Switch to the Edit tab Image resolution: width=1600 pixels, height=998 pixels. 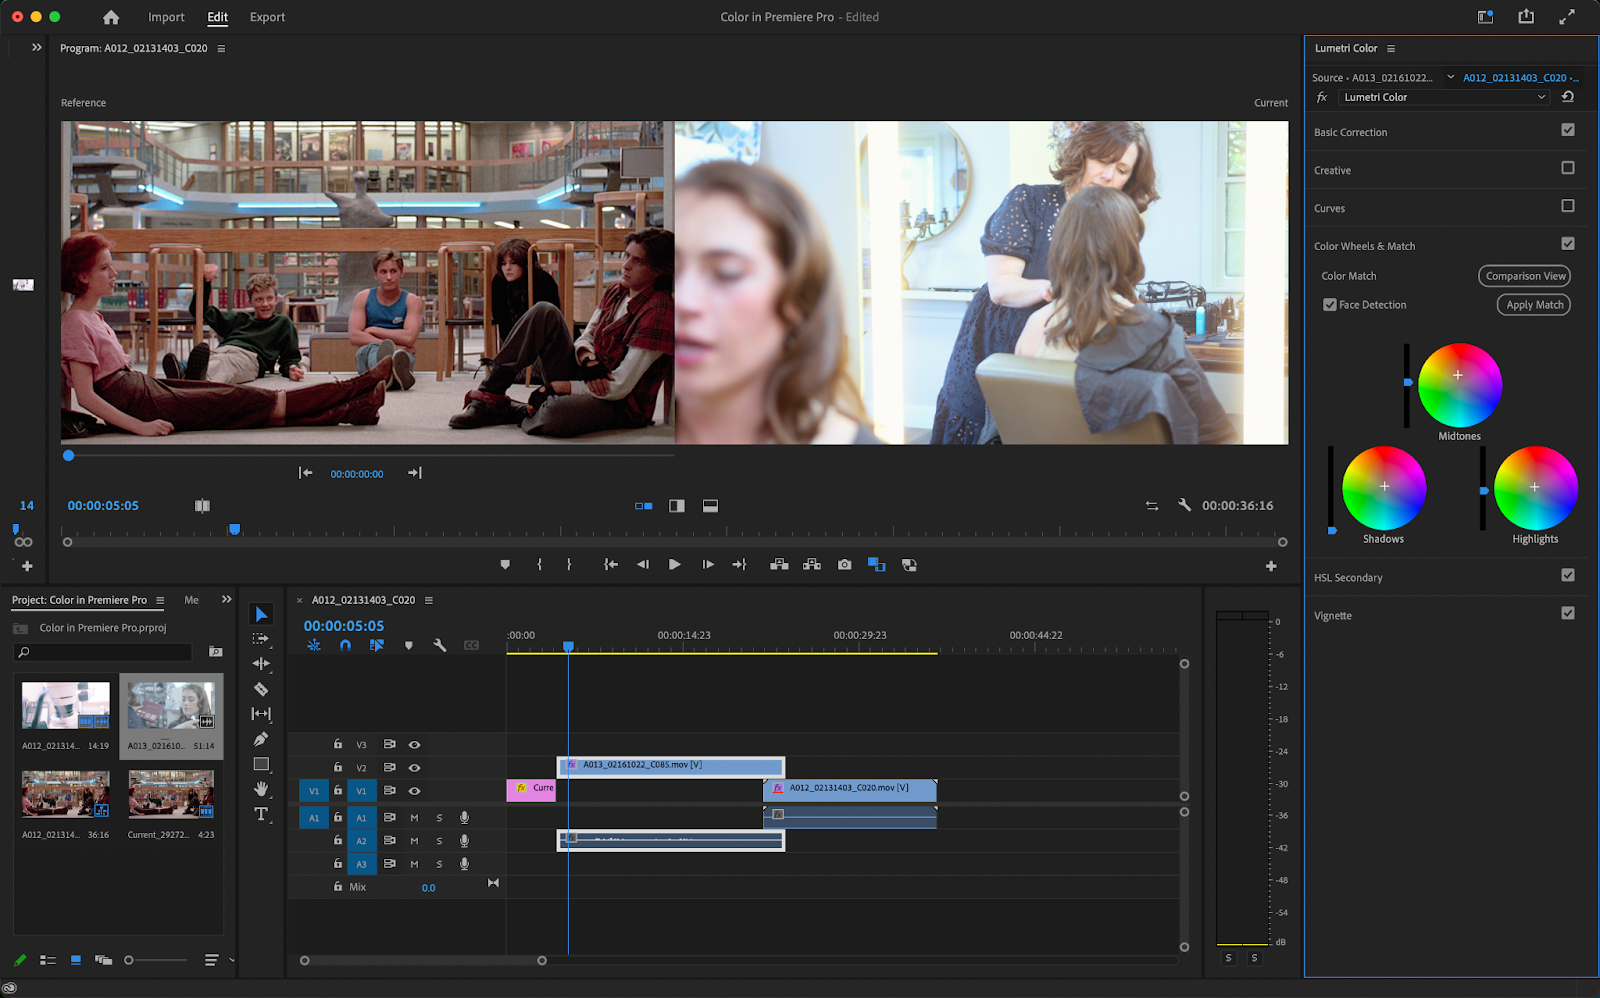point(218,17)
